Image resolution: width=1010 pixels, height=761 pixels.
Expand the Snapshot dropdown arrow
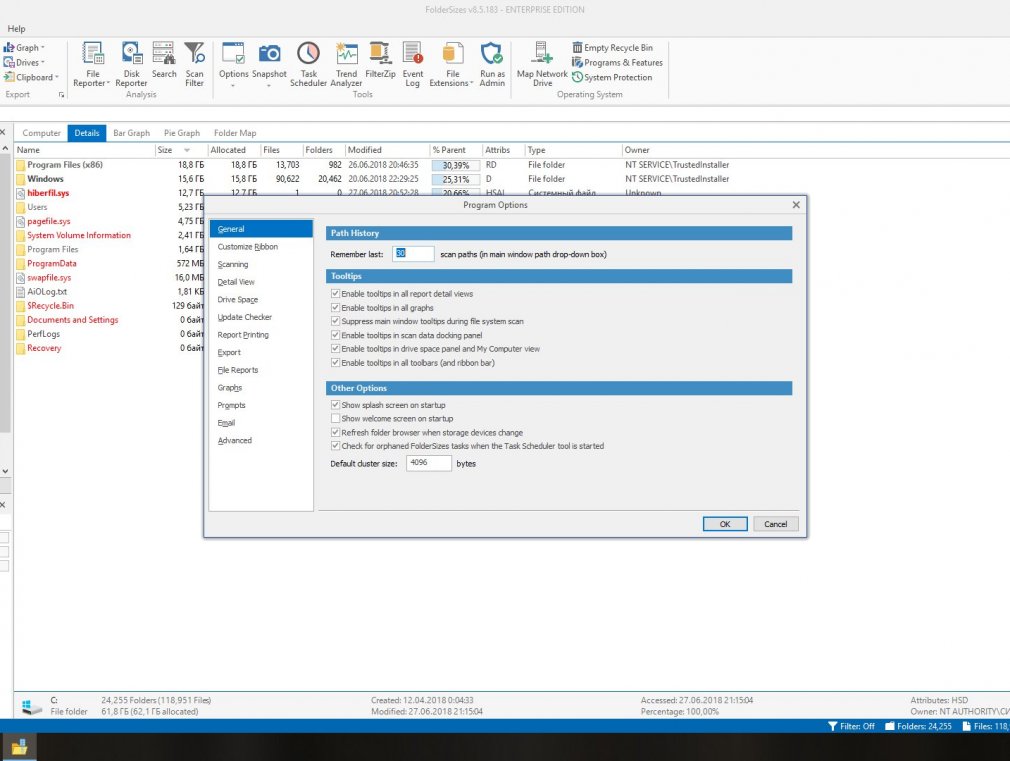coord(269,85)
